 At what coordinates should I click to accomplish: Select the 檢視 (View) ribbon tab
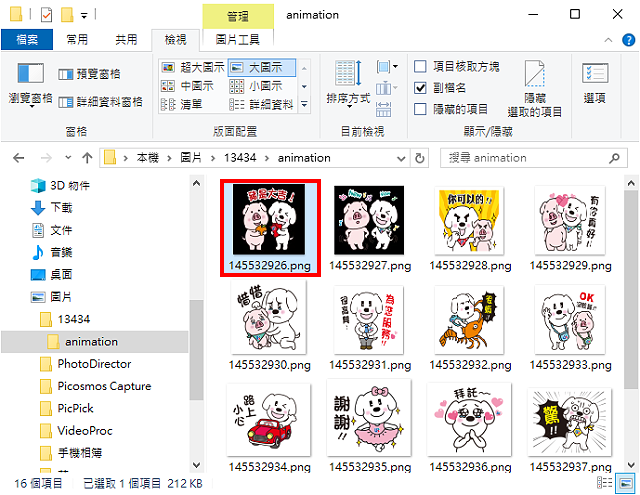pyautogui.click(x=176, y=40)
